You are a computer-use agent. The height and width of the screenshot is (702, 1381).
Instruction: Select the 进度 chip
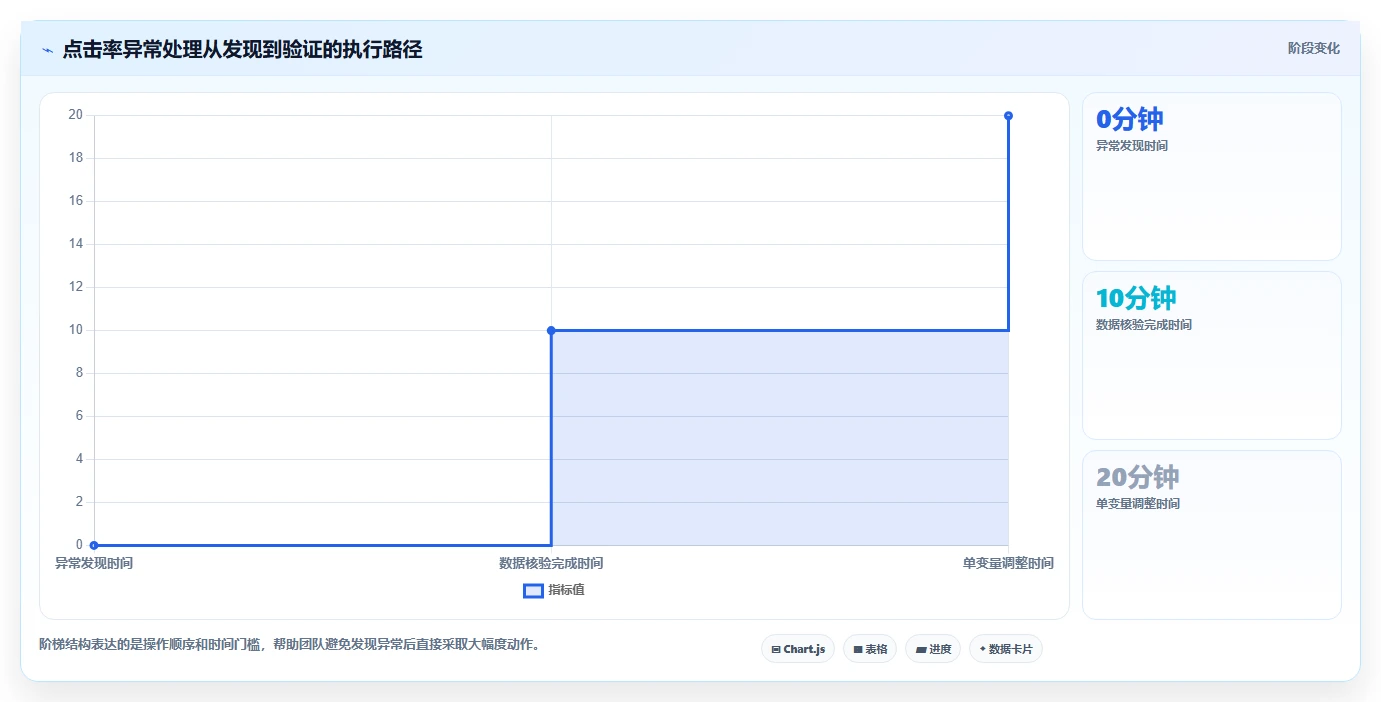point(933,649)
